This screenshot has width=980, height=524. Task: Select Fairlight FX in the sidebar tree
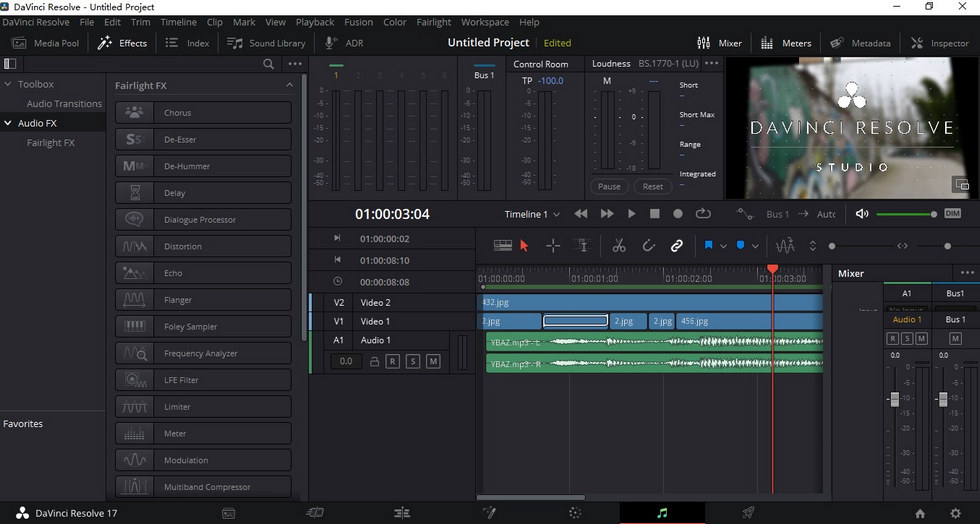point(51,143)
